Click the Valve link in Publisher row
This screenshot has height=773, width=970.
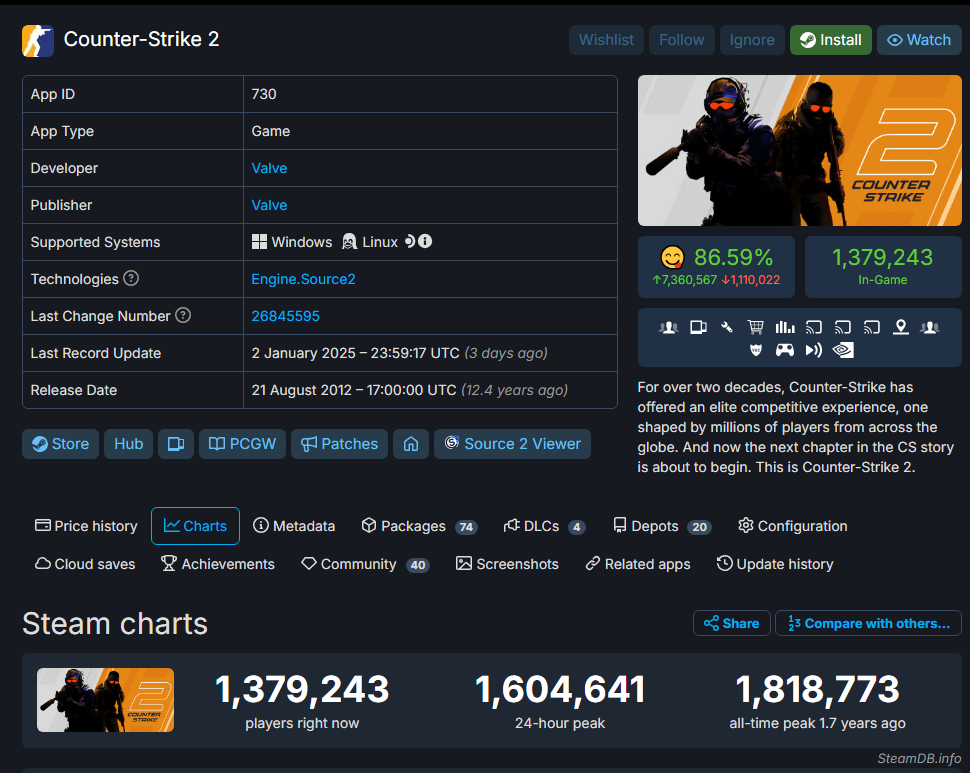269,205
